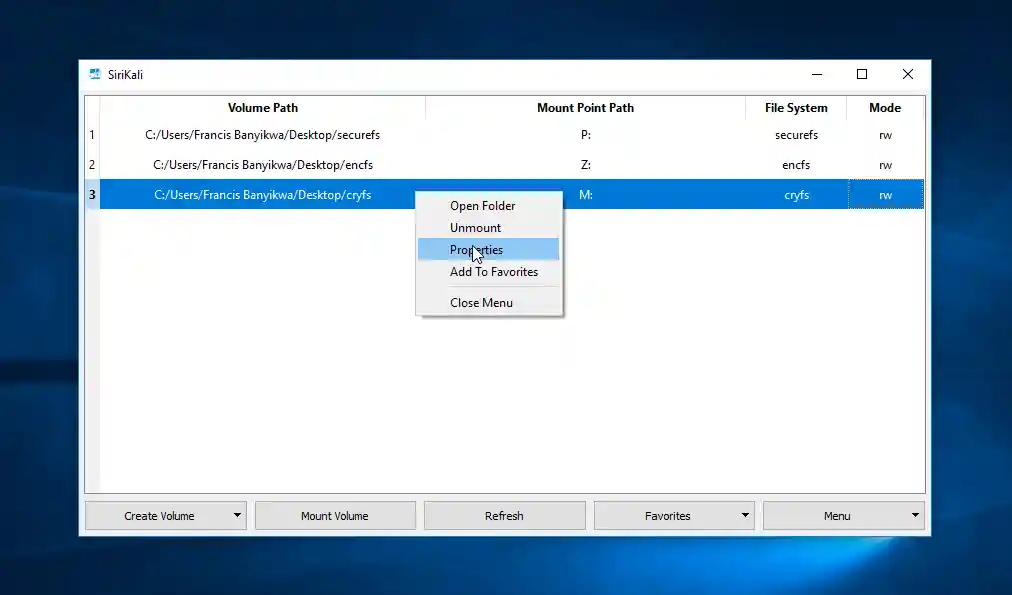
Task: Maximize the SiriKali window
Action: pos(862,75)
